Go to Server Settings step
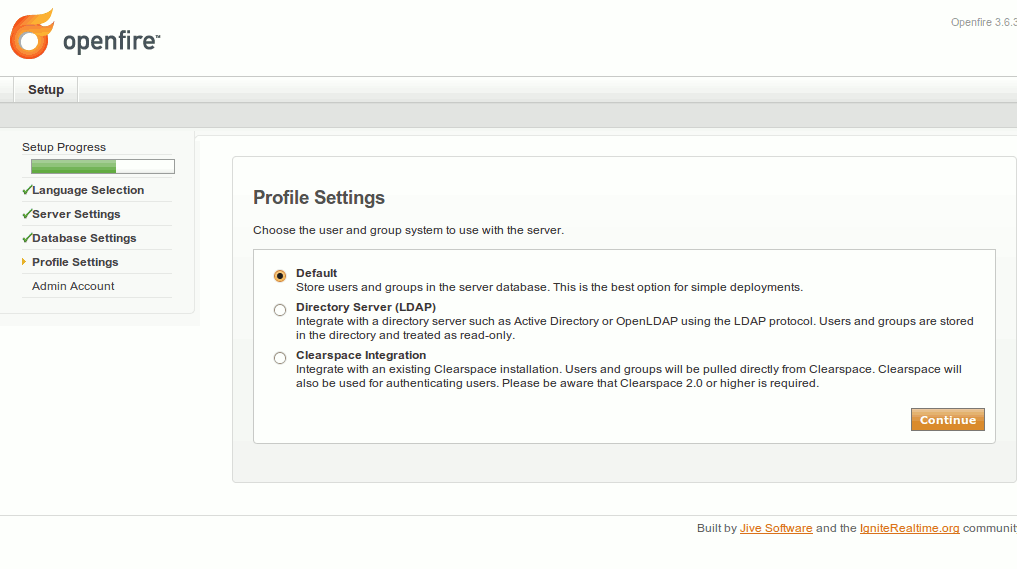Image resolution: width=1017 pixels, height=569 pixels. (76, 214)
